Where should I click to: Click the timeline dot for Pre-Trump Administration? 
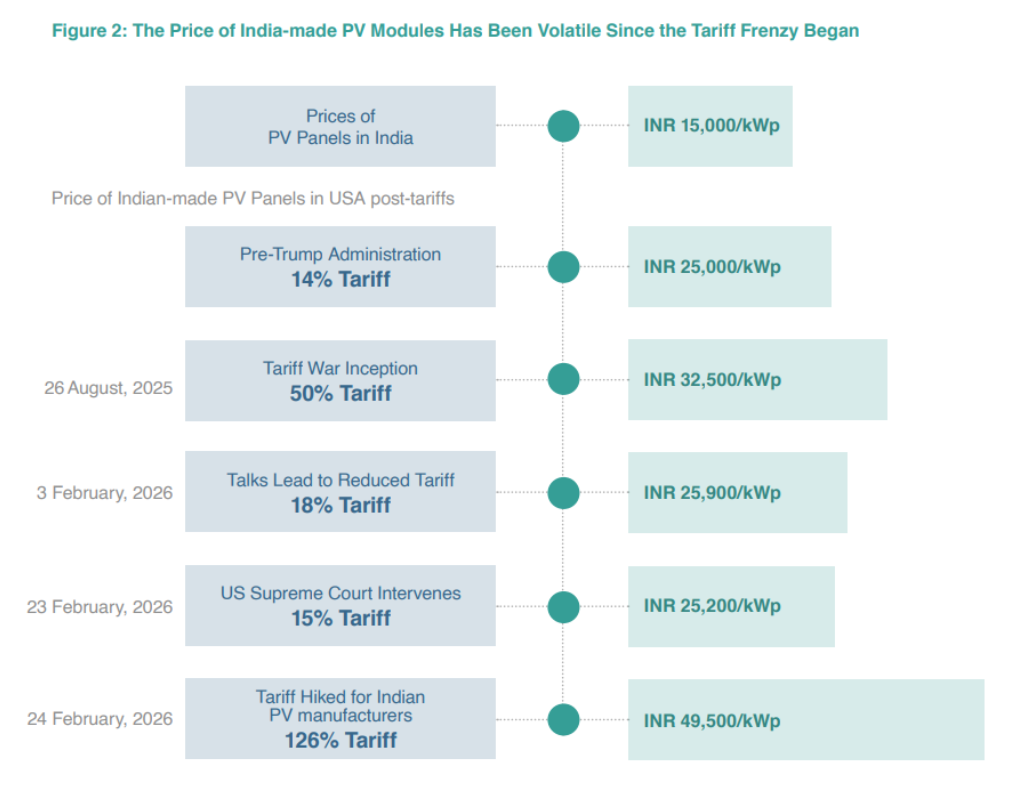pyautogui.click(x=563, y=267)
